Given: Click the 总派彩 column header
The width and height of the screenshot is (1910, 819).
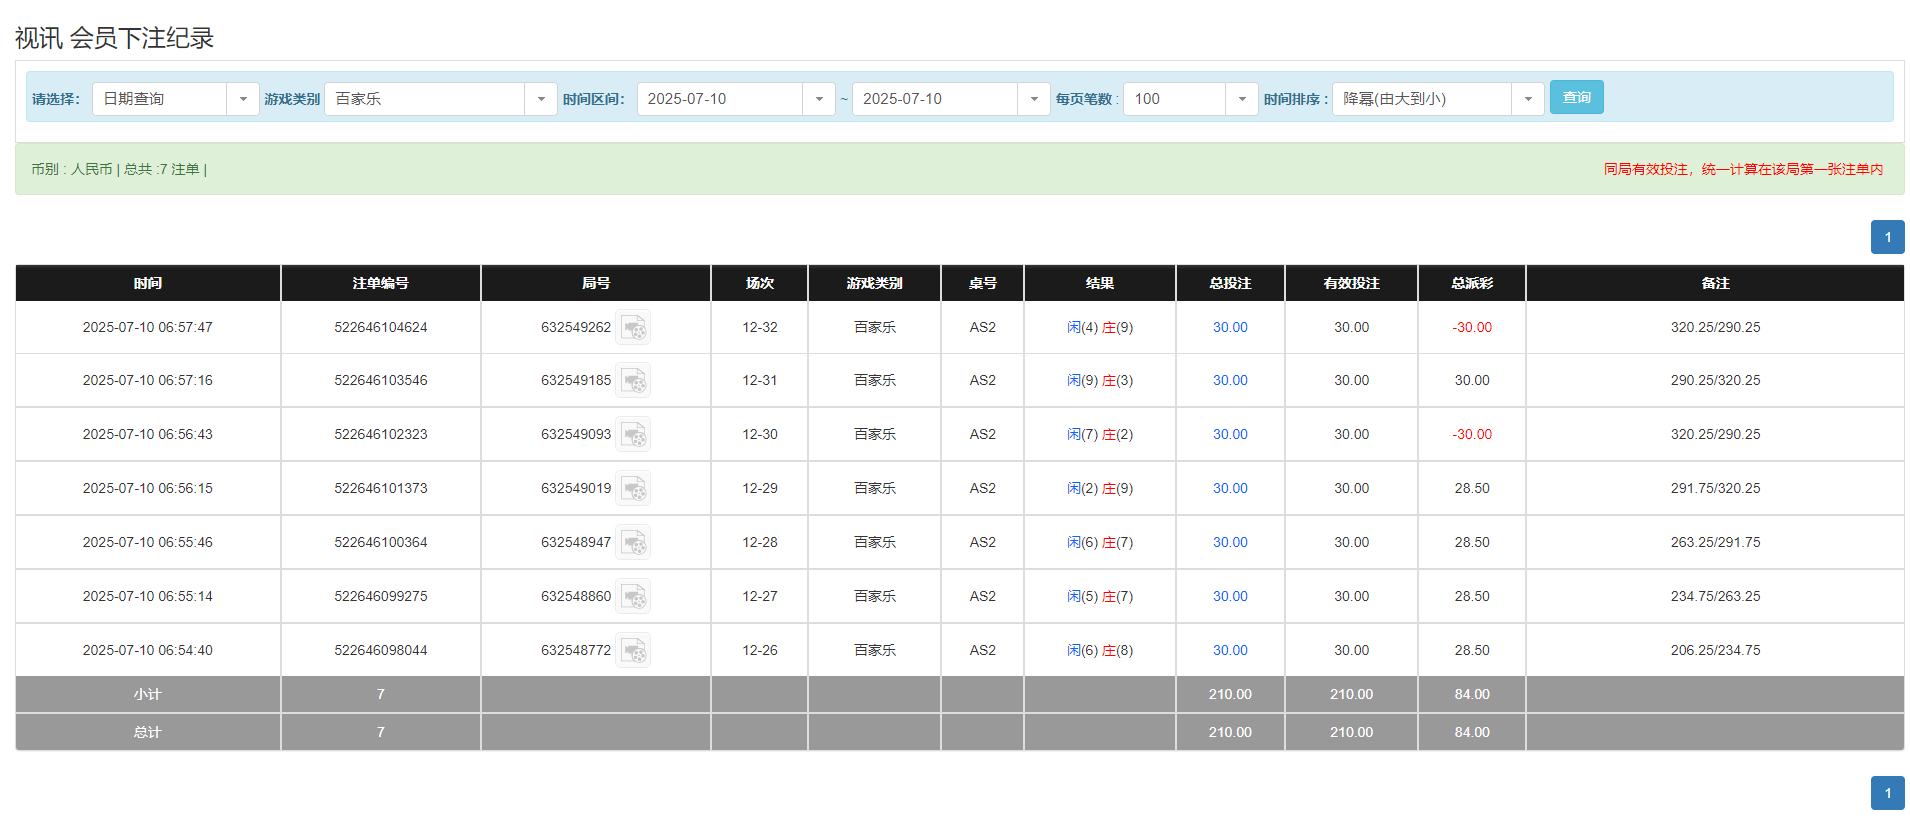Looking at the screenshot, I should point(1471,283).
